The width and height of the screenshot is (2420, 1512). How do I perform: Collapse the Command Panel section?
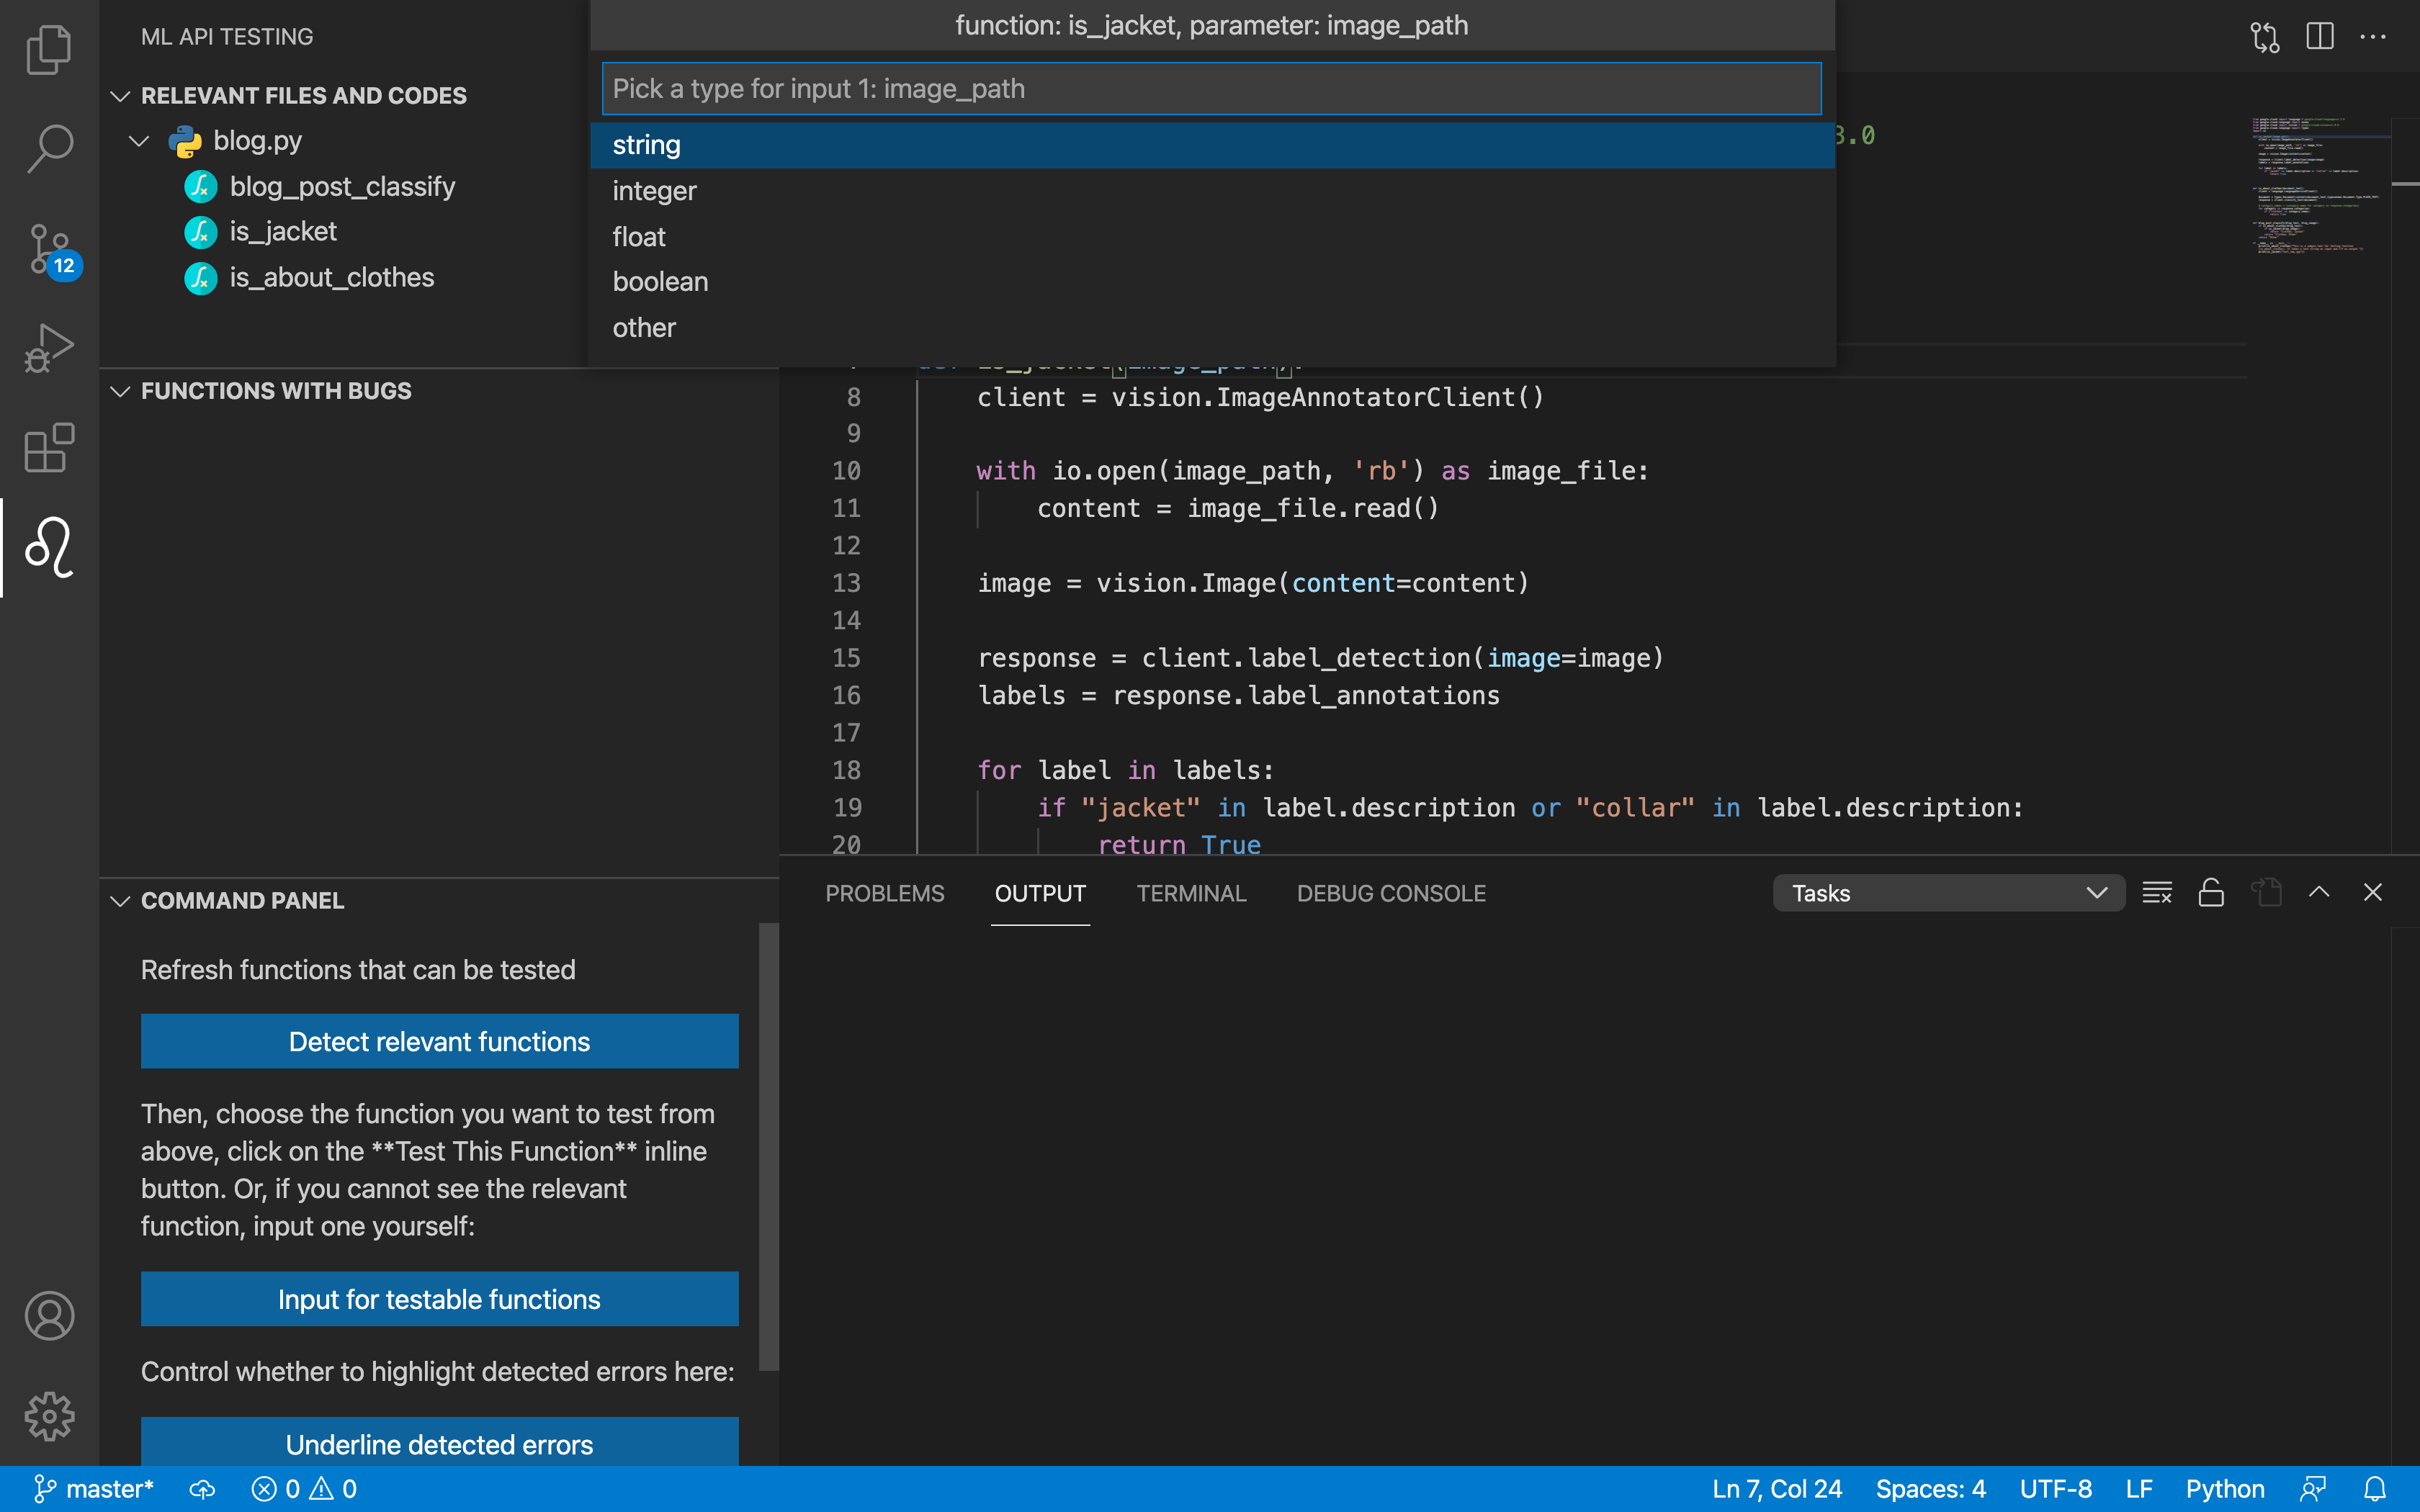tap(121, 901)
